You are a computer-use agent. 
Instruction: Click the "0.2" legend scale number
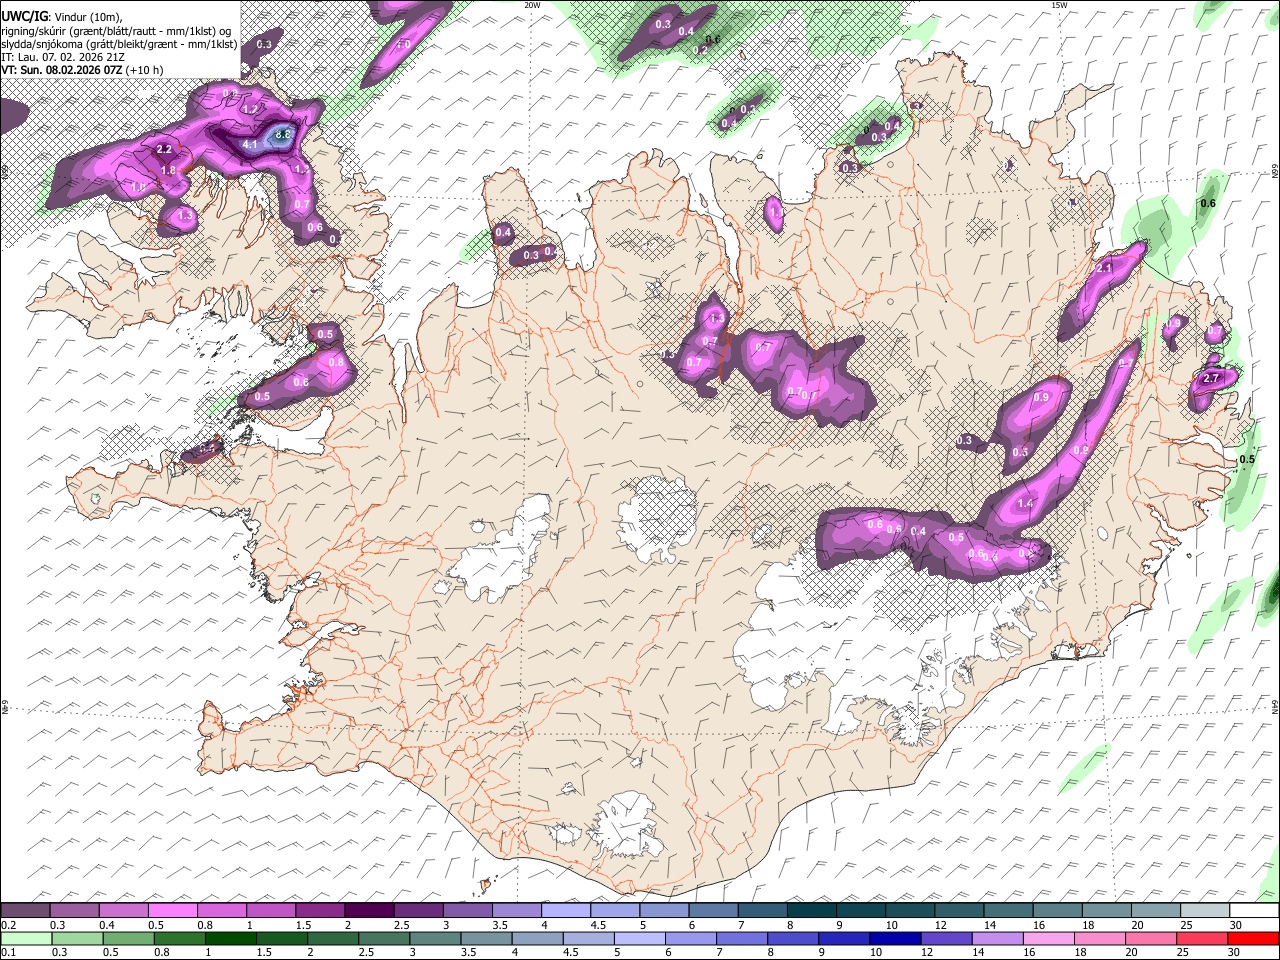[x=8, y=925]
